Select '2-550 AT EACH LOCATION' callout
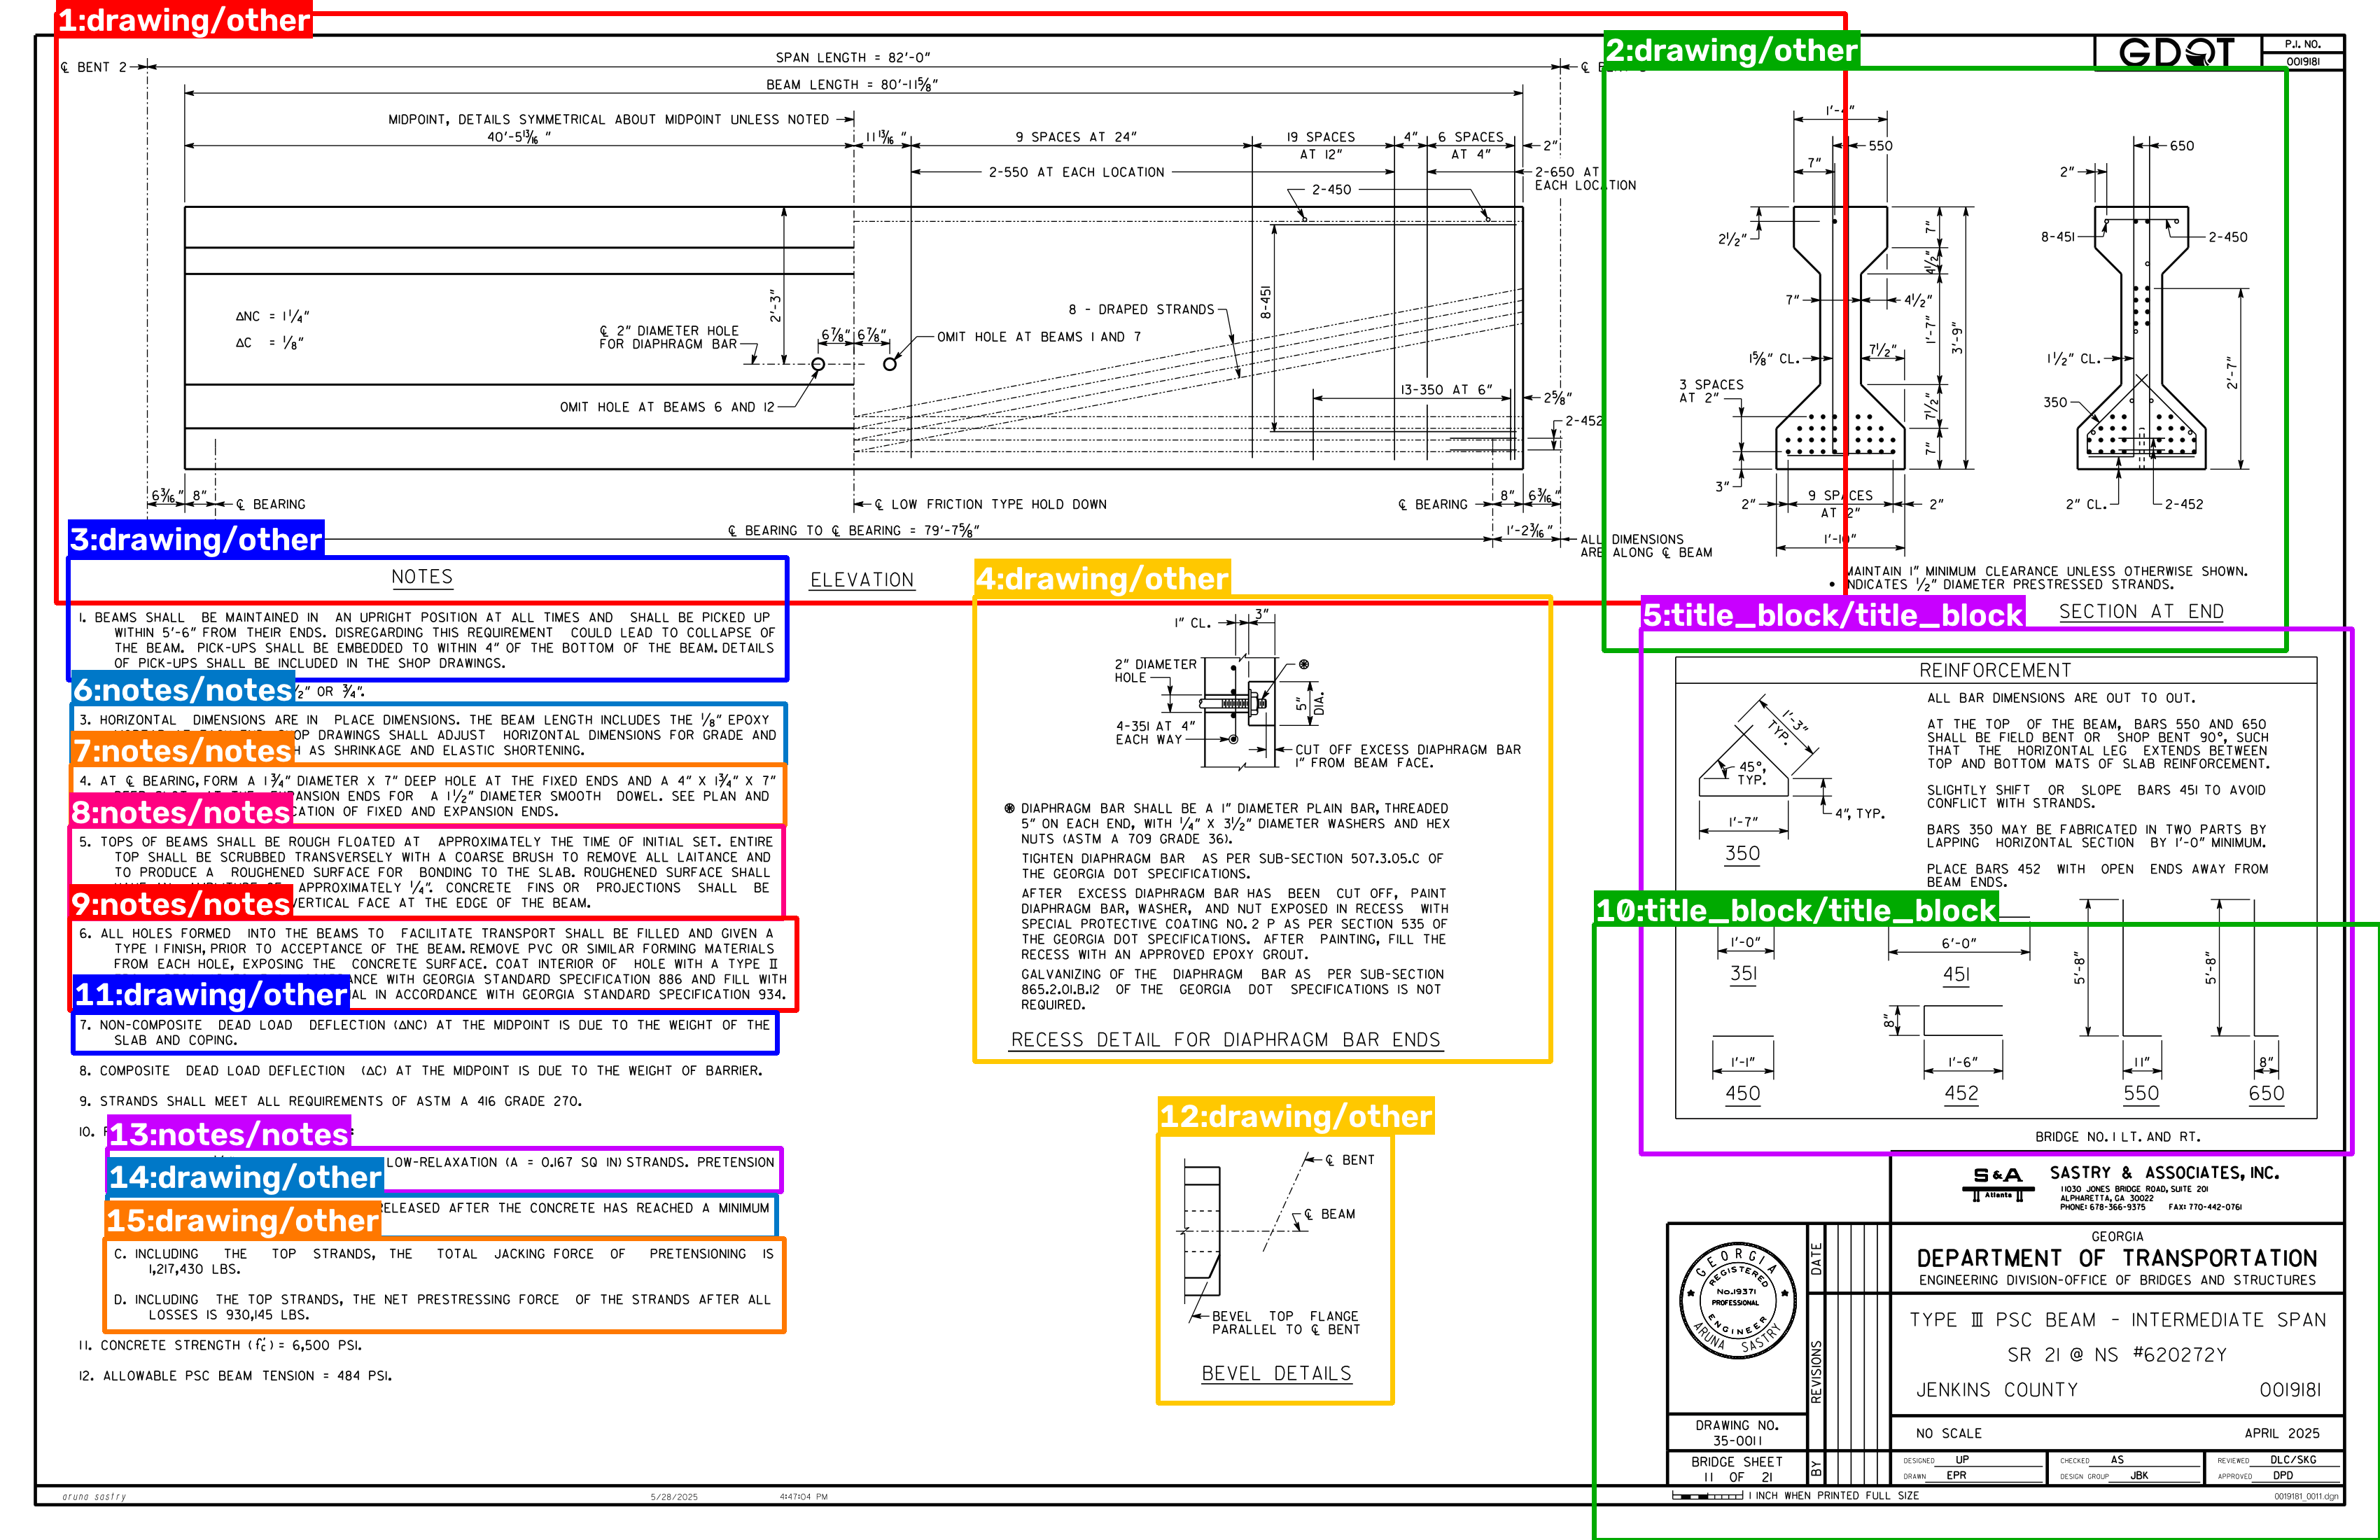The image size is (2380, 1540). point(1077,172)
